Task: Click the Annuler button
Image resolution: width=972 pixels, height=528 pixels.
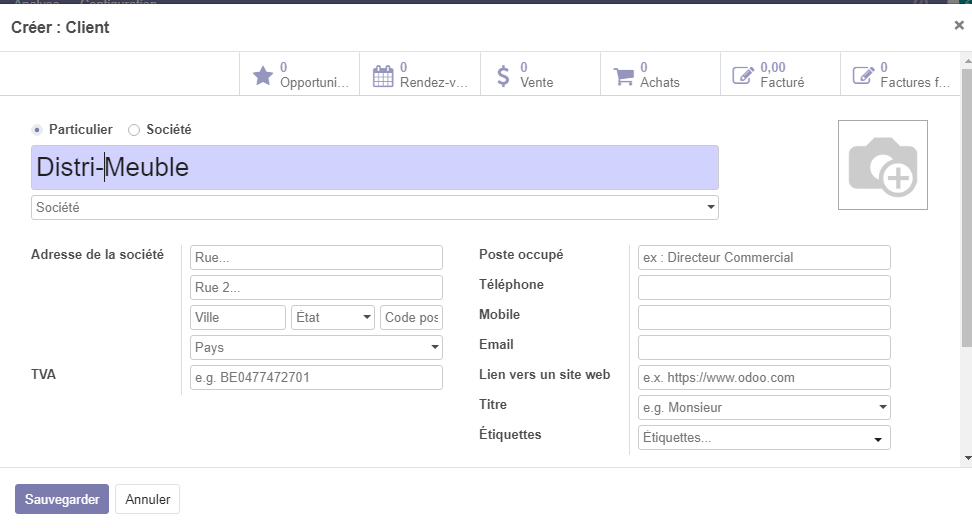Action: pos(147,499)
